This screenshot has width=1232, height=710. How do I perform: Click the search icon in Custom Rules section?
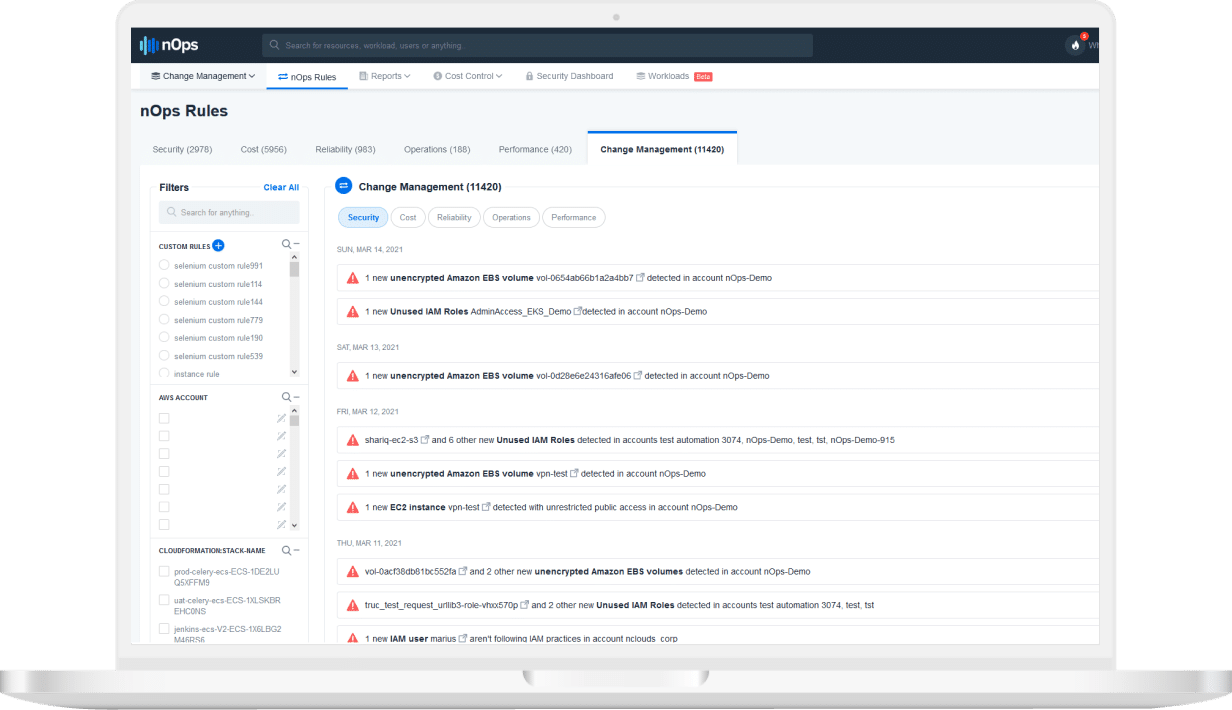(x=286, y=244)
